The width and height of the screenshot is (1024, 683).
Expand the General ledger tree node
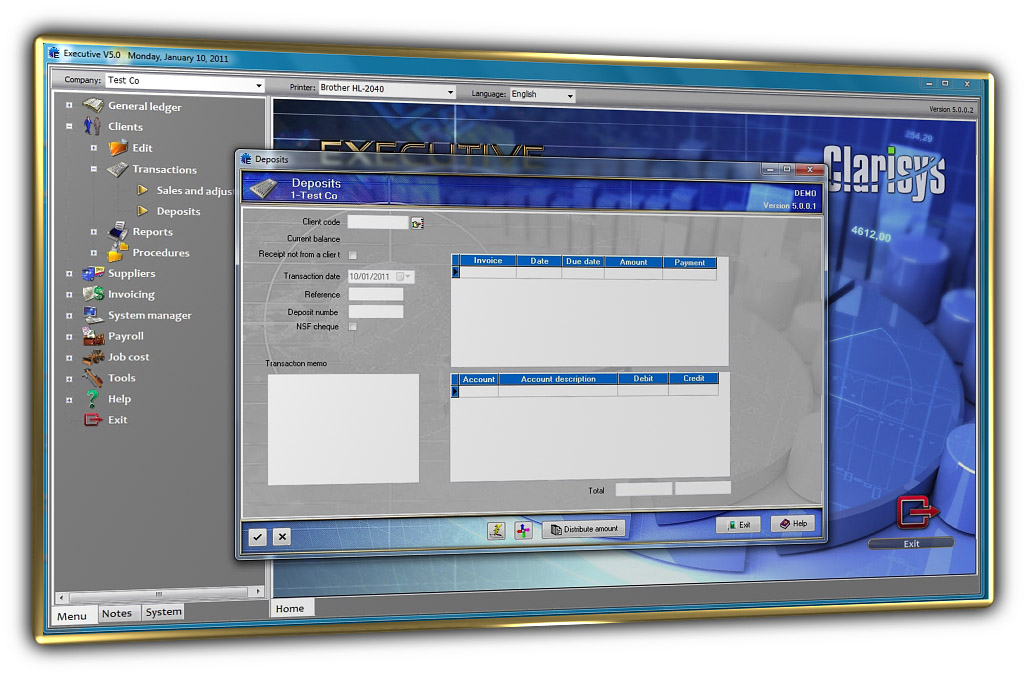(69, 104)
